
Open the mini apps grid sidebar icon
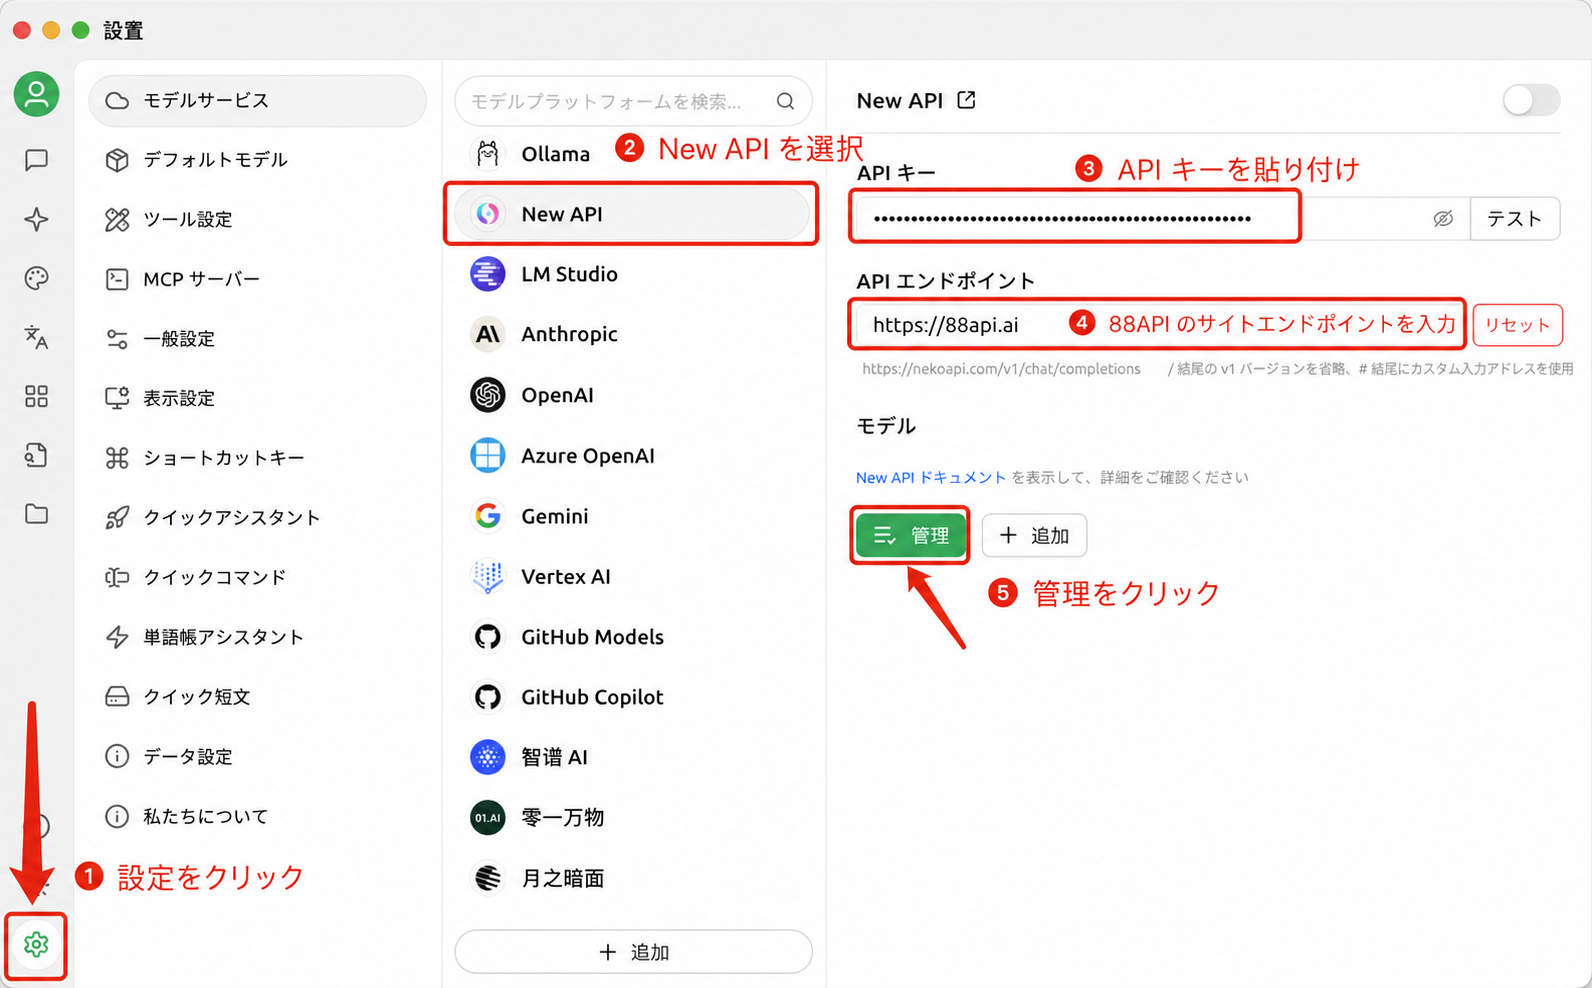click(x=36, y=397)
